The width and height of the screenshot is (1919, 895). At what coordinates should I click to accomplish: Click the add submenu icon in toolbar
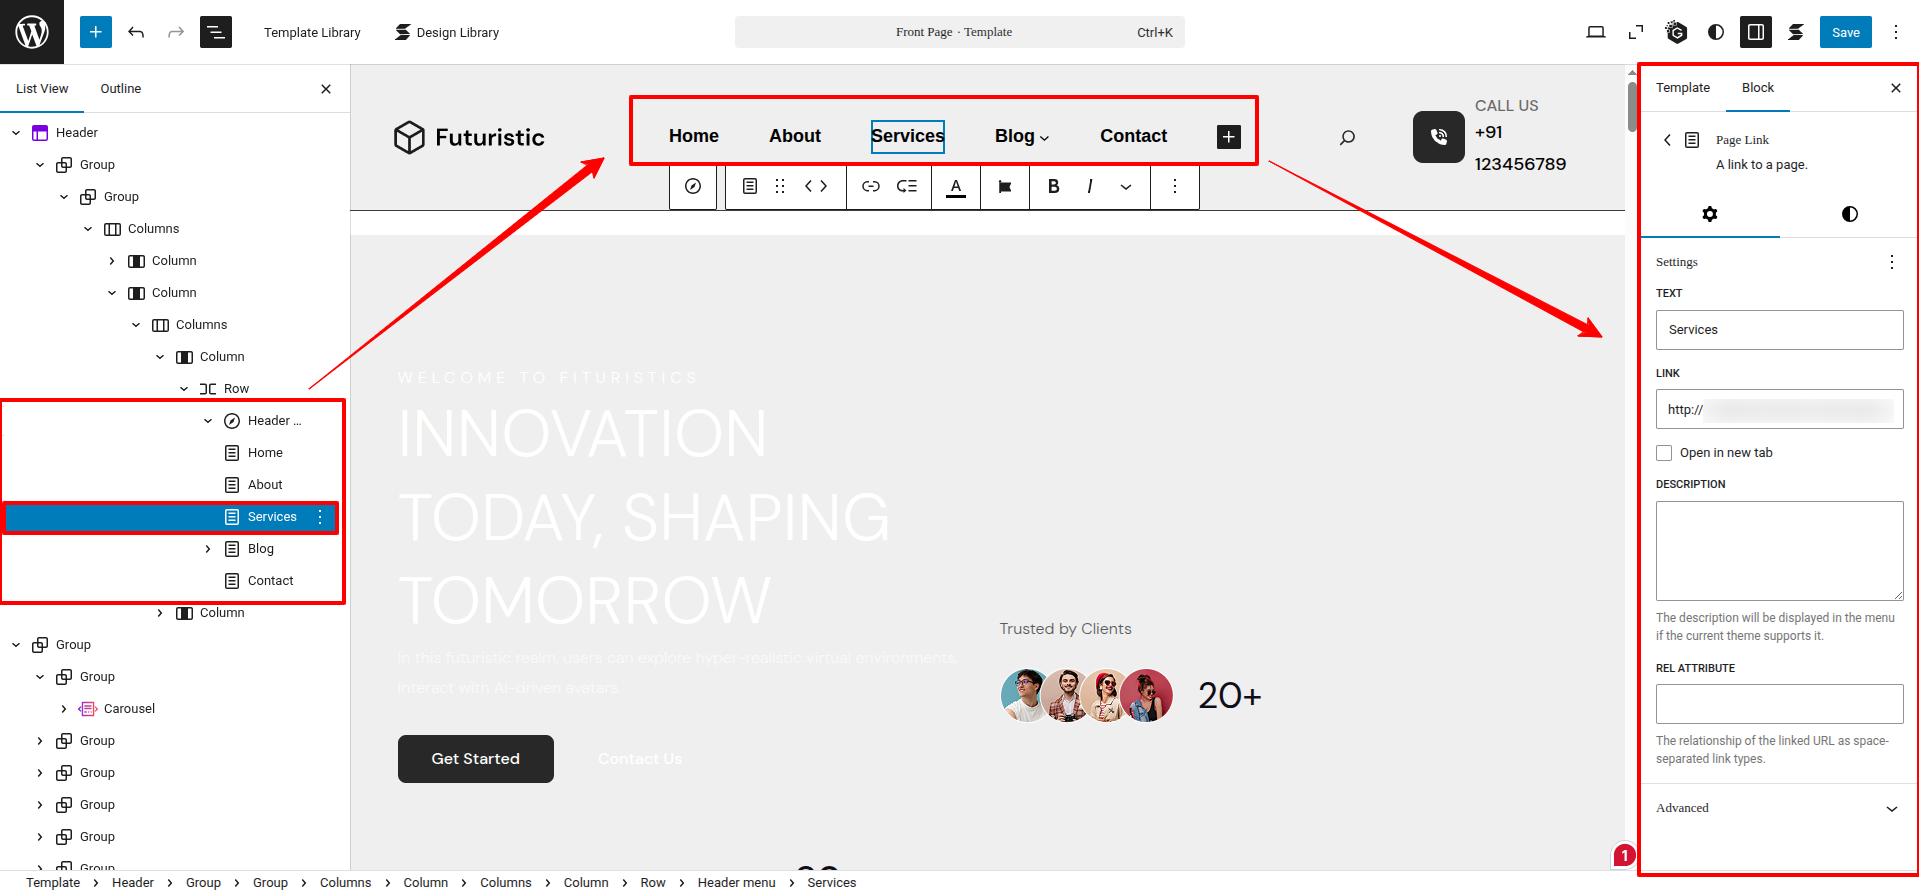(x=907, y=186)
